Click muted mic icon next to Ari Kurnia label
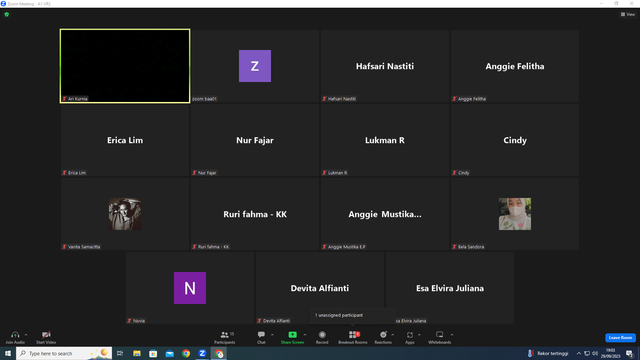This screenshot has width=640, height=360. 64,99
